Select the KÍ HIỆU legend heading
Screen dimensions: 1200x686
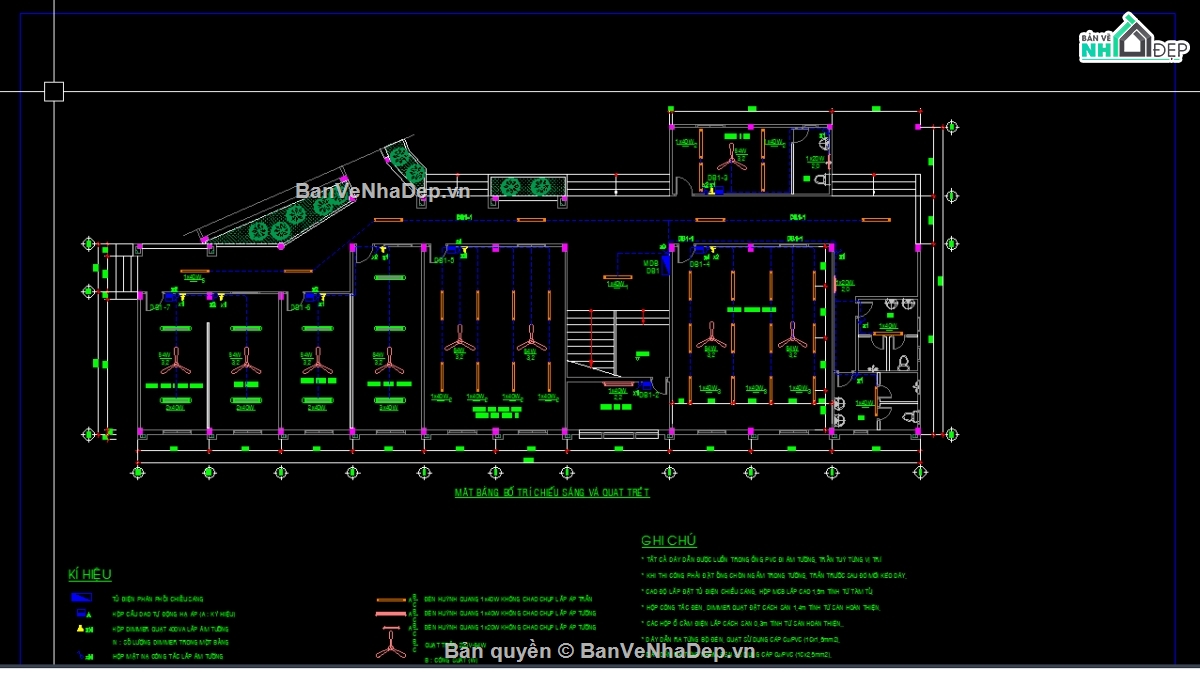(x=89, y=574)
